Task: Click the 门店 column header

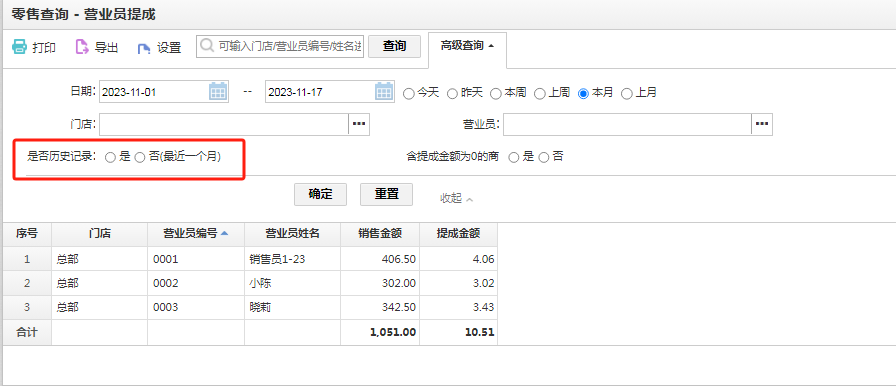Action: (x=99, y=233)
